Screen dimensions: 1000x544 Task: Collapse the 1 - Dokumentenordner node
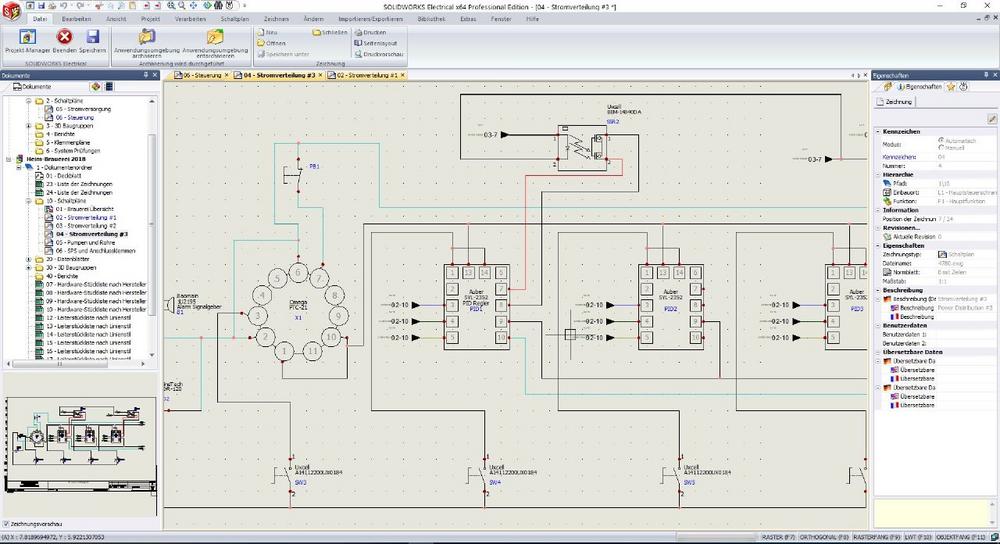(19, 167)
